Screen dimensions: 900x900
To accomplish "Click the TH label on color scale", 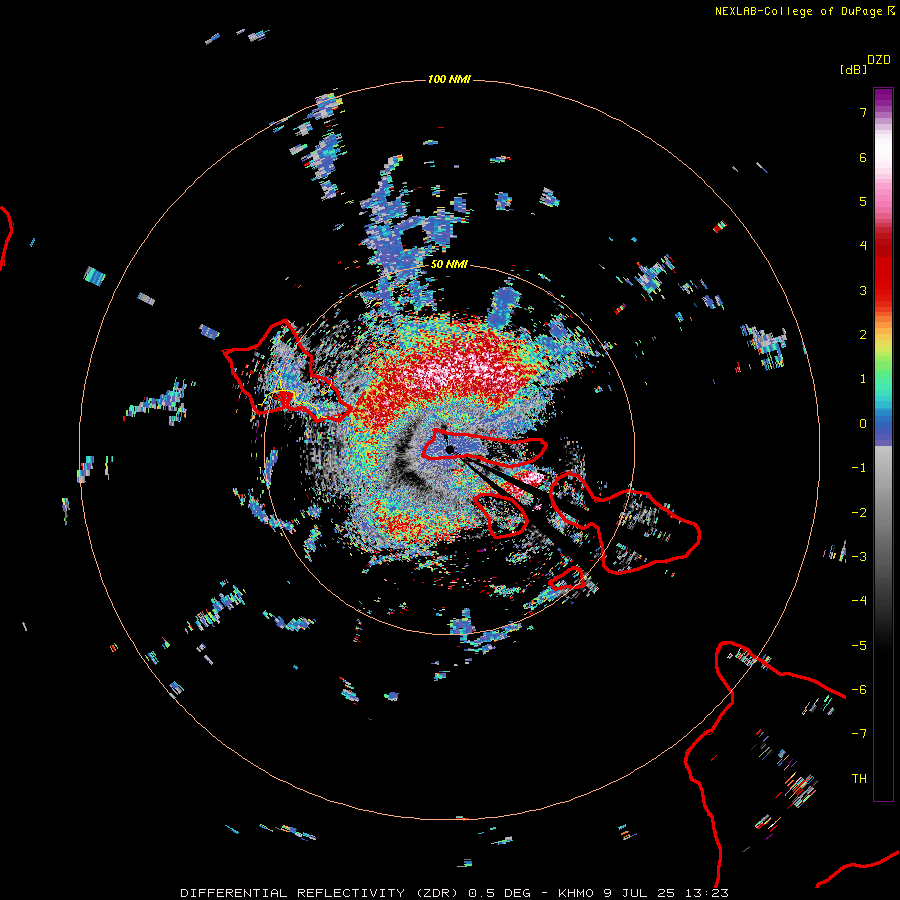I will pos(859,779).
